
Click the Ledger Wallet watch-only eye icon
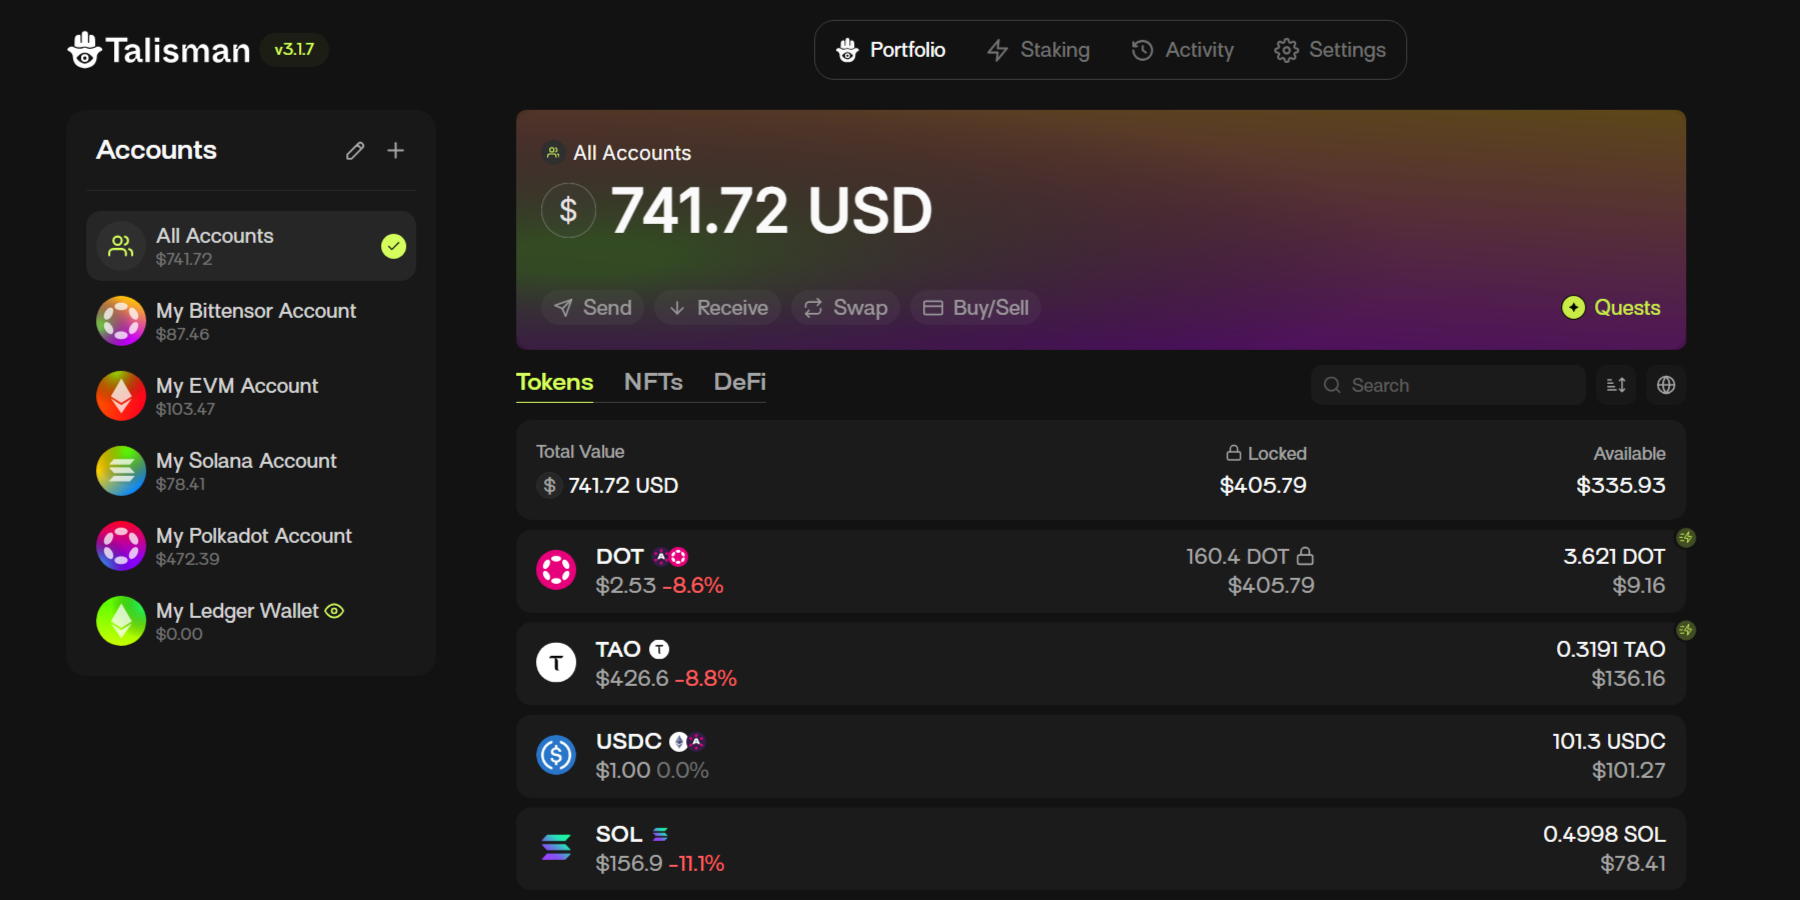334,611
